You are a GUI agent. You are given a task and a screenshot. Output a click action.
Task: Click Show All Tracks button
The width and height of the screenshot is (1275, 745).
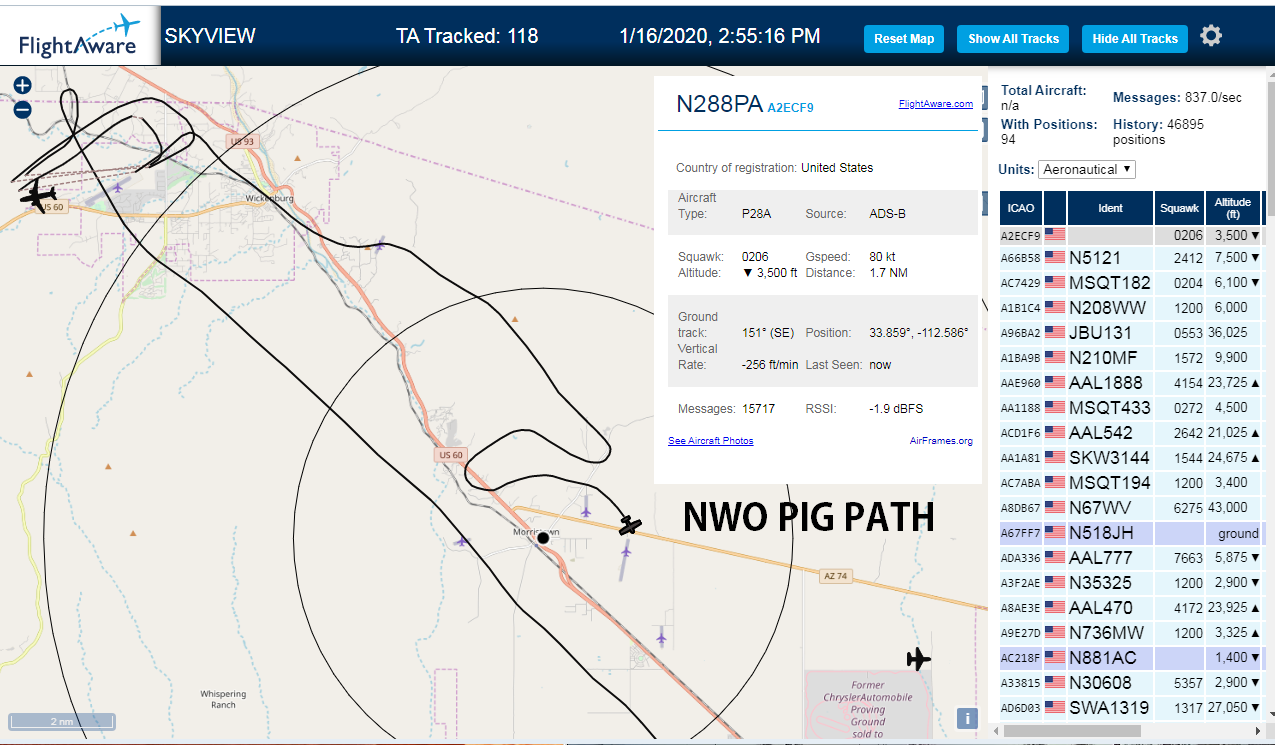coord(1013,39)
